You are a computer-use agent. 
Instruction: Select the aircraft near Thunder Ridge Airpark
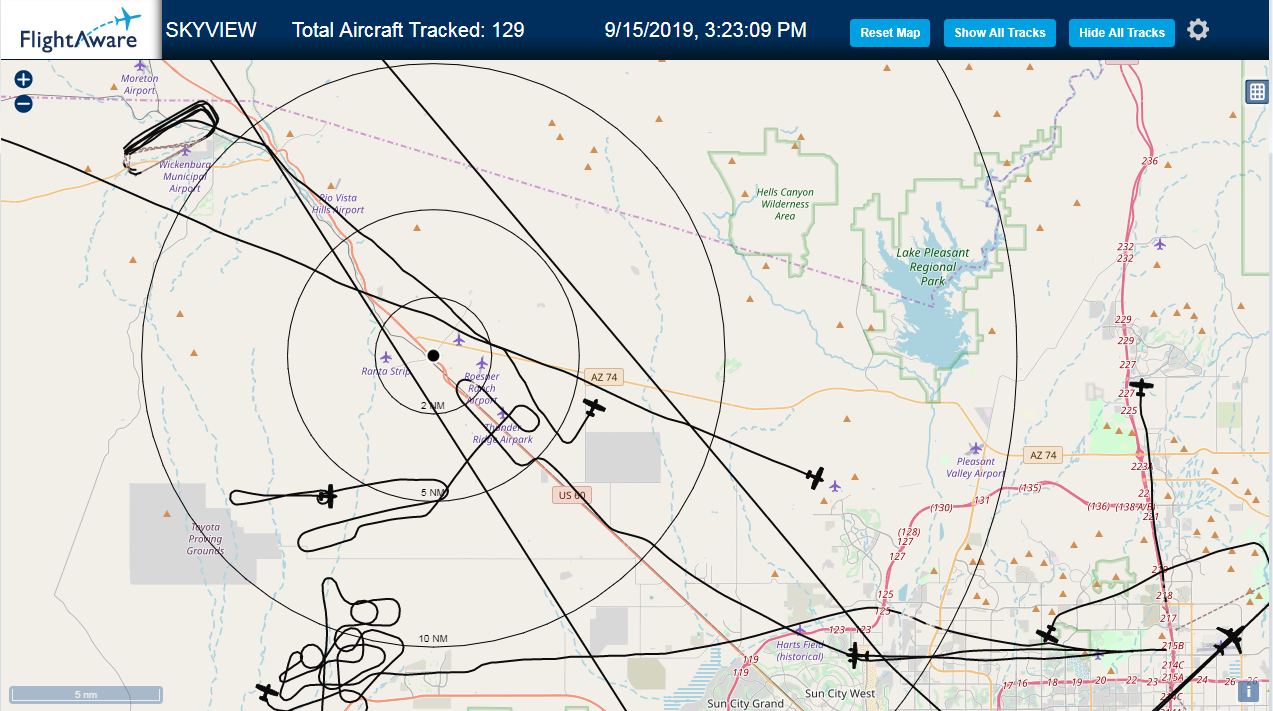594,407
